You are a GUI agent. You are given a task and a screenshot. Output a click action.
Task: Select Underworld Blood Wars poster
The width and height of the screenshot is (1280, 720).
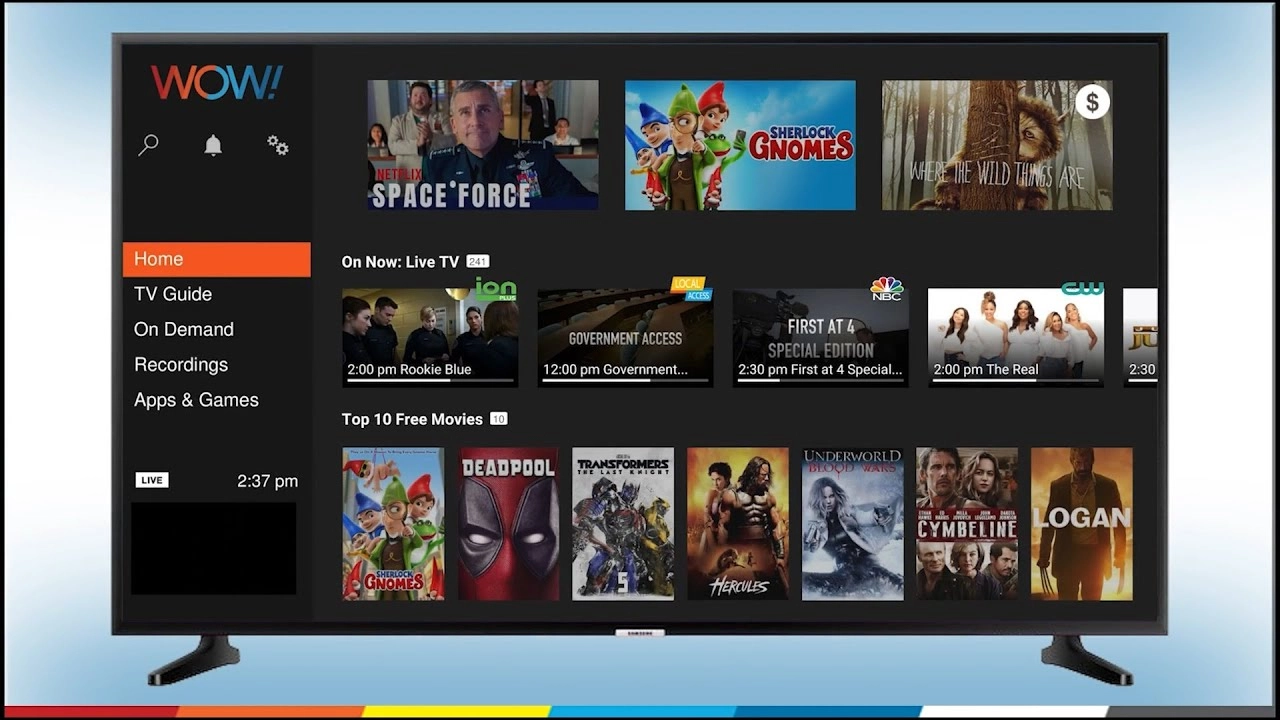853,524
